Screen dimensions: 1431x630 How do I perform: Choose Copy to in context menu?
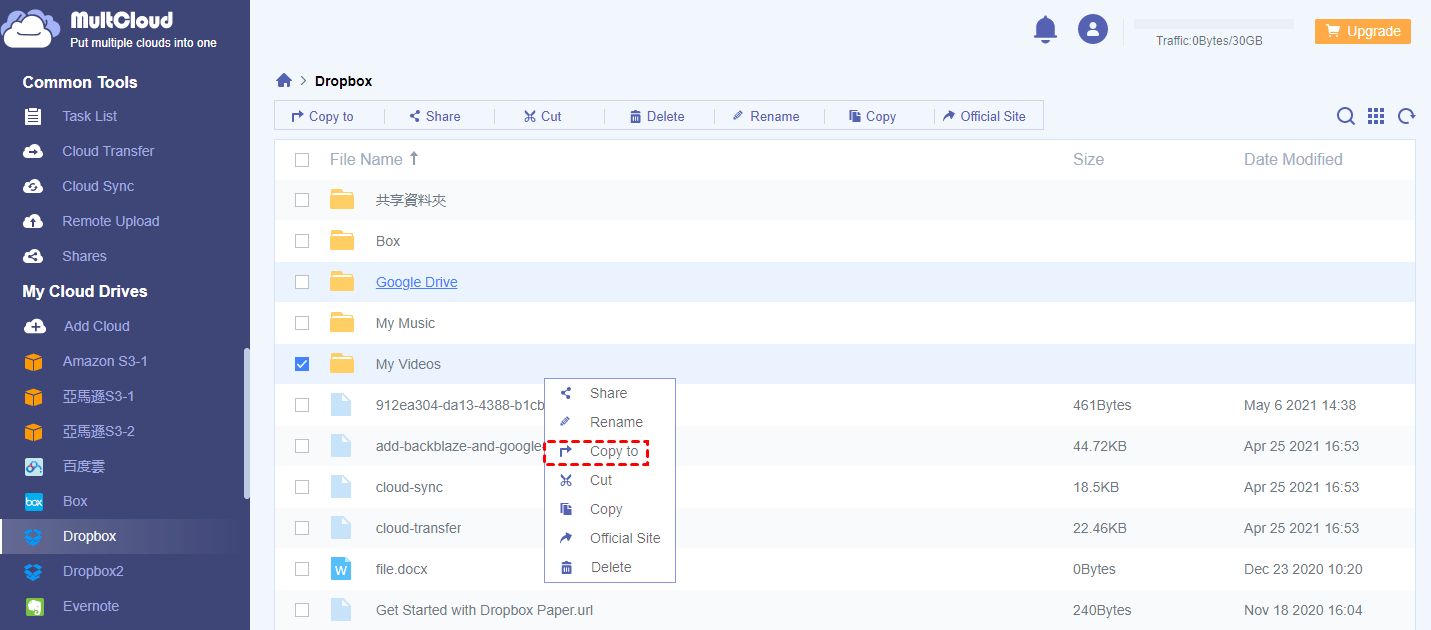610,451
